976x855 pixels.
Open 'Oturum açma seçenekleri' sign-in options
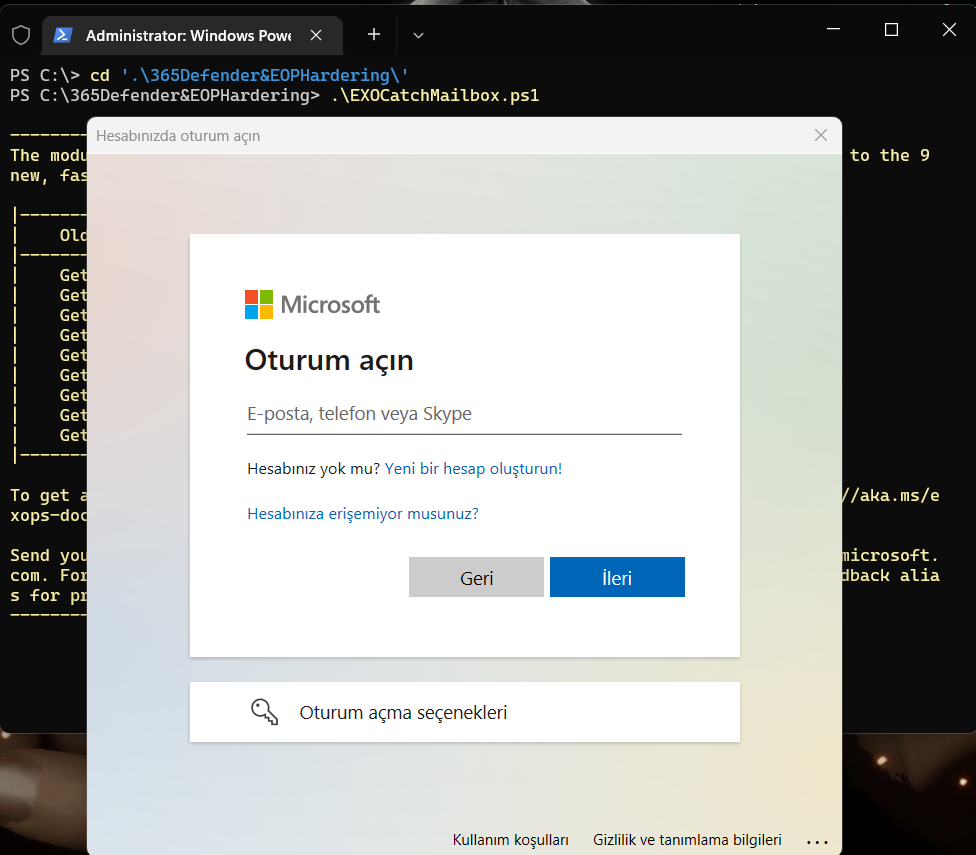click(x=465, y=712)
